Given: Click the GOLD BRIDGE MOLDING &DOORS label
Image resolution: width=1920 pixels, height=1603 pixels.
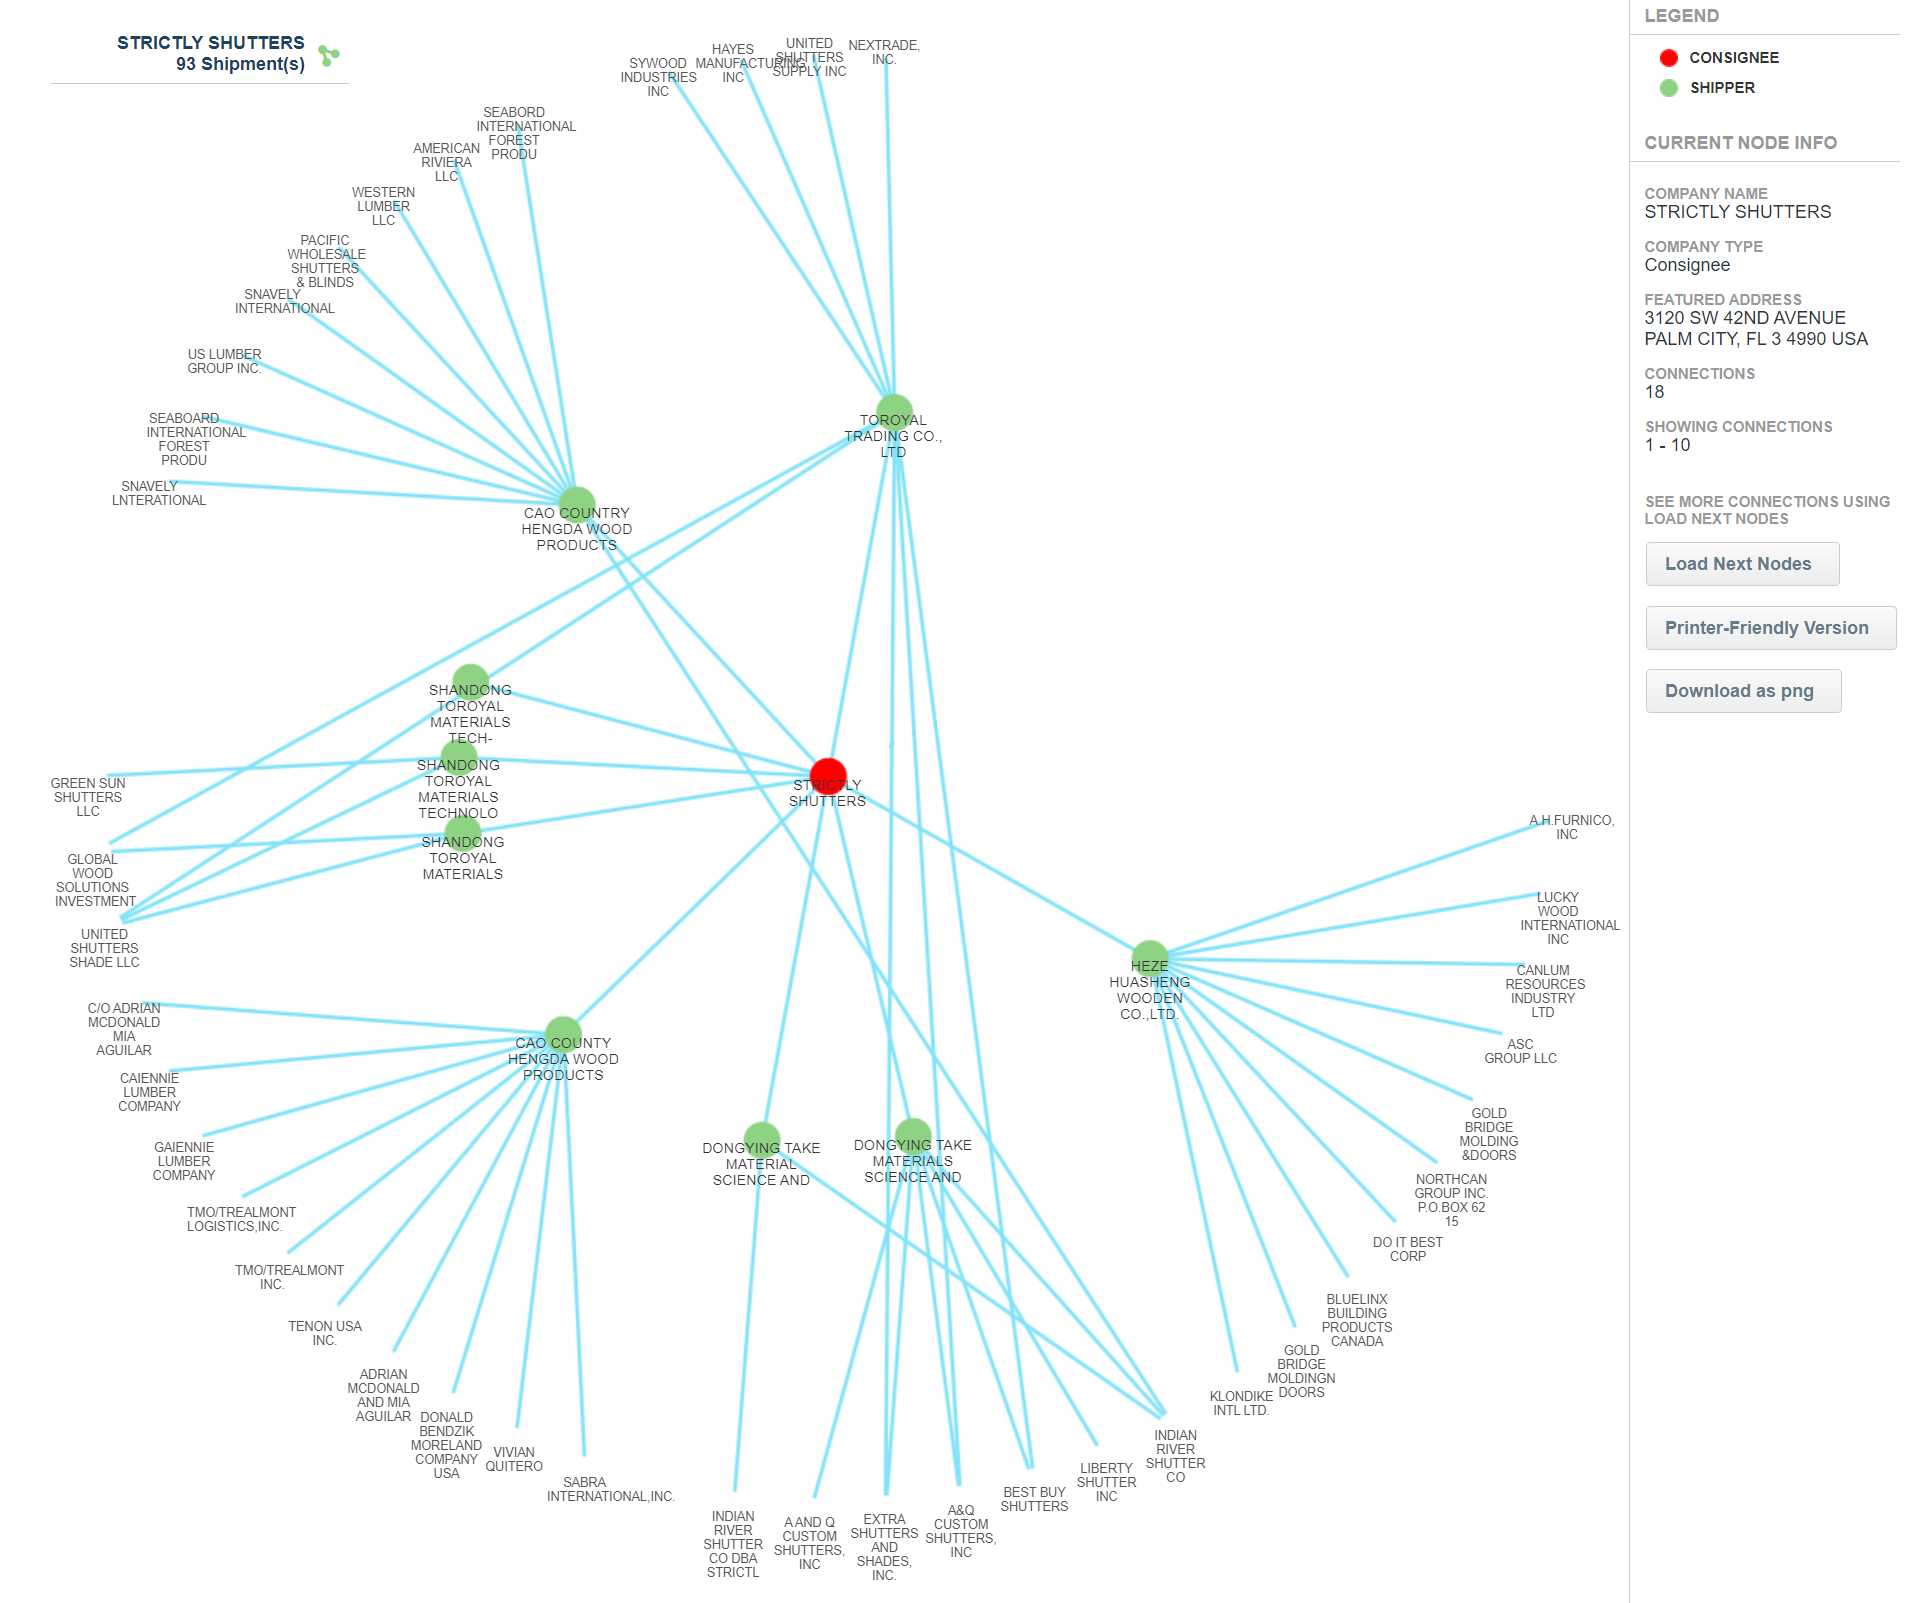Looking at the screenshot, I should 1488,1134.
